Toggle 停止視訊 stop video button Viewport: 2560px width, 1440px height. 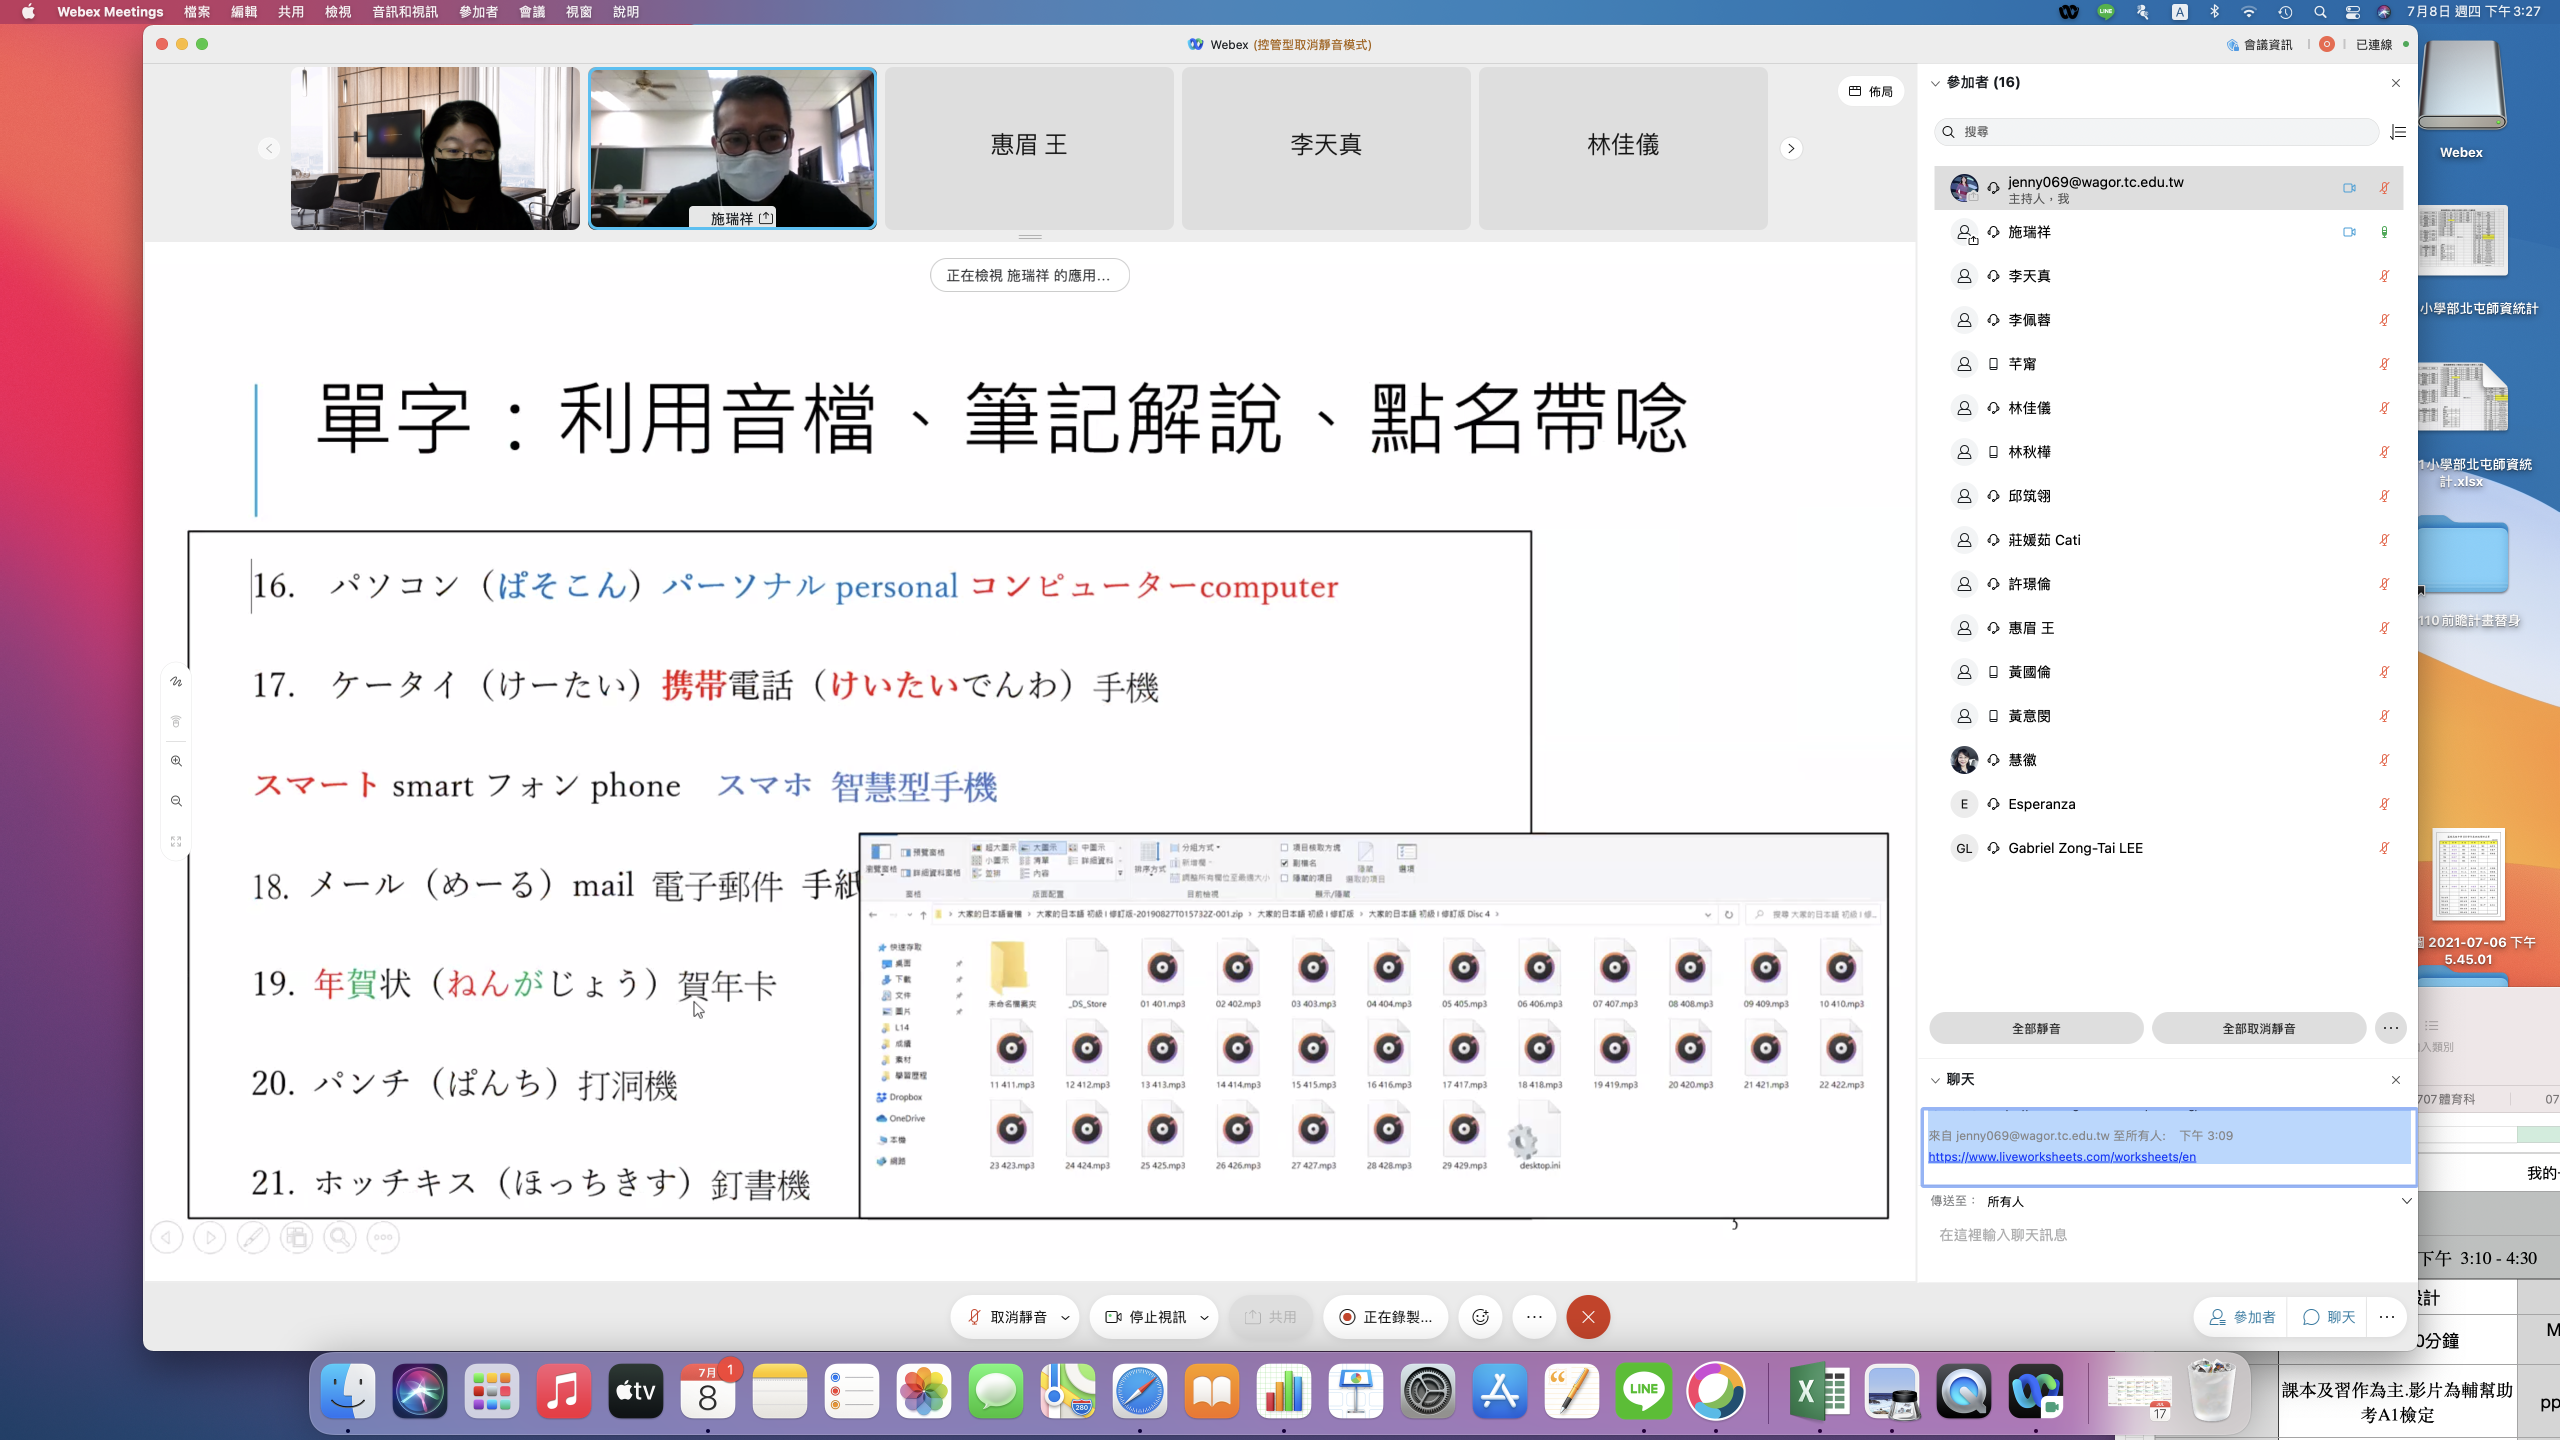(1146, 1317)
